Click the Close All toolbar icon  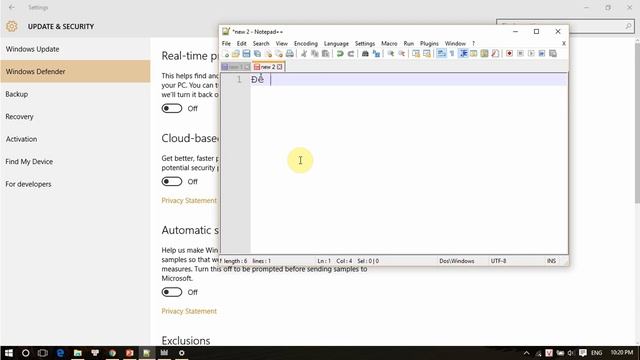point(279,53)
